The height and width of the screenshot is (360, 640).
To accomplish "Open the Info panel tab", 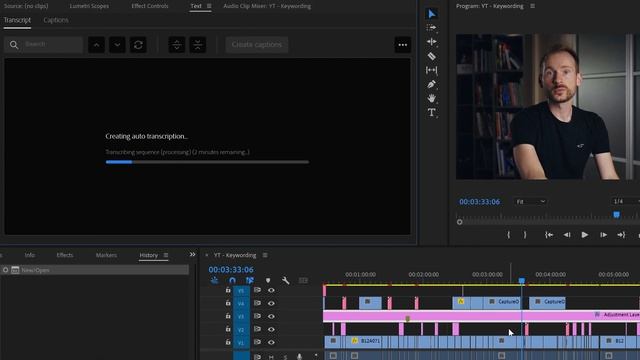I will click(29, 255).
